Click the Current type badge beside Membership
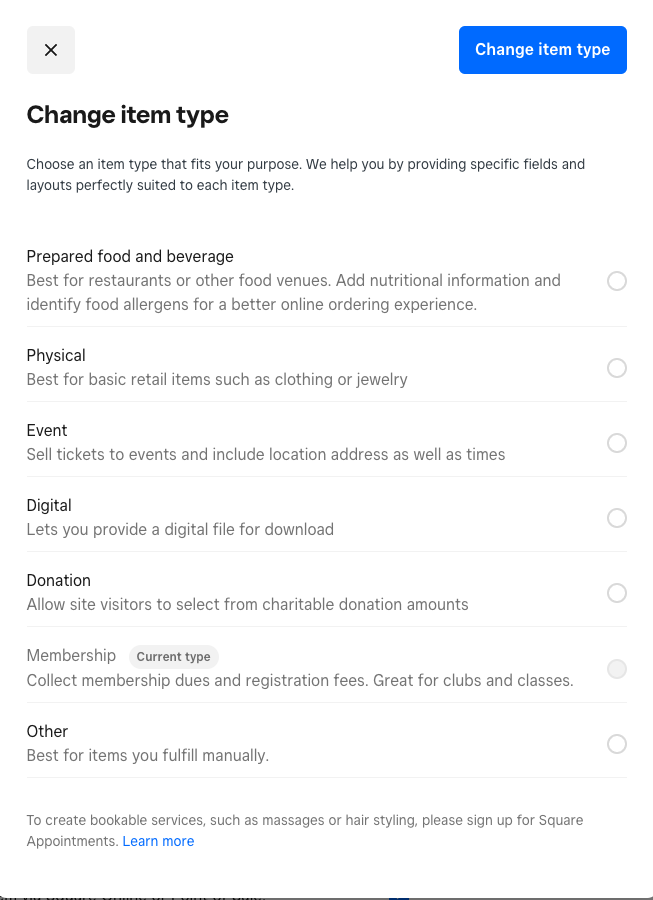The height and width of the screenshot is (900, 653). point(173,657)
